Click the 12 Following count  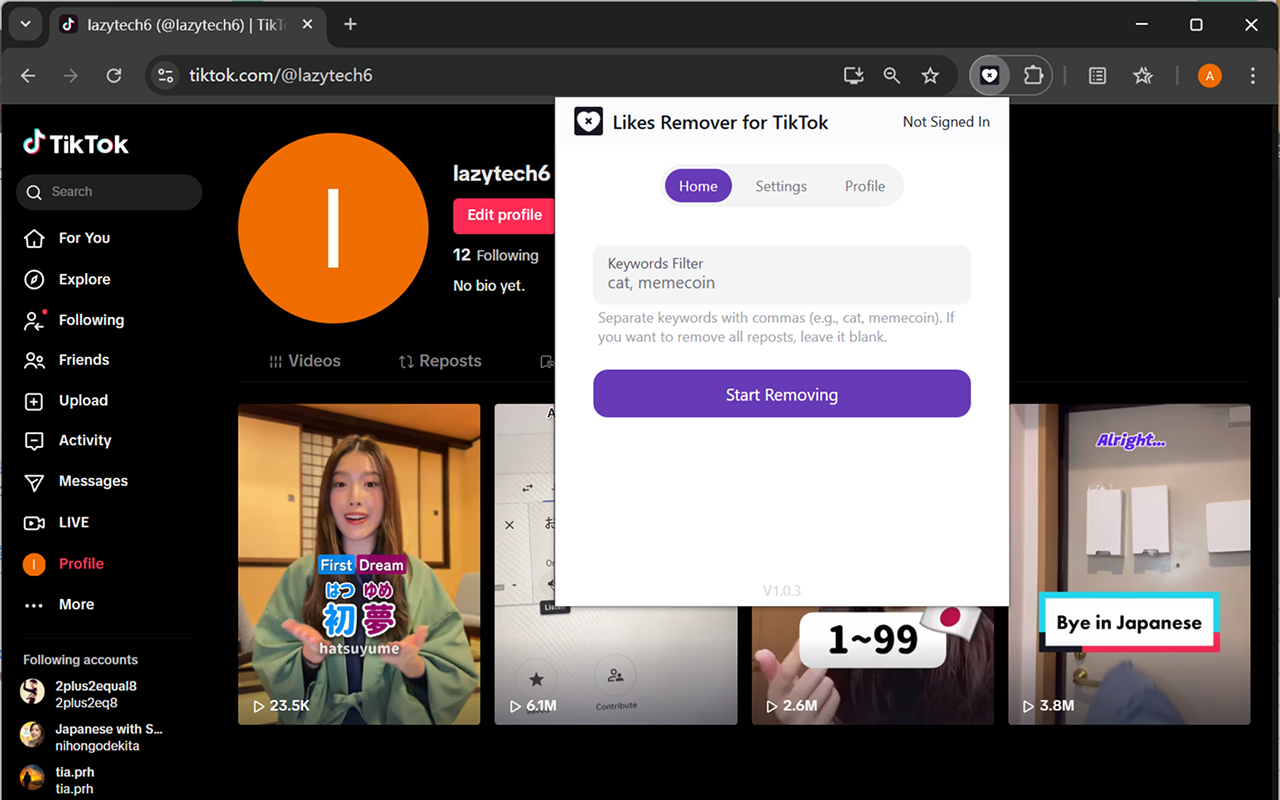click(x=496, y=255)
